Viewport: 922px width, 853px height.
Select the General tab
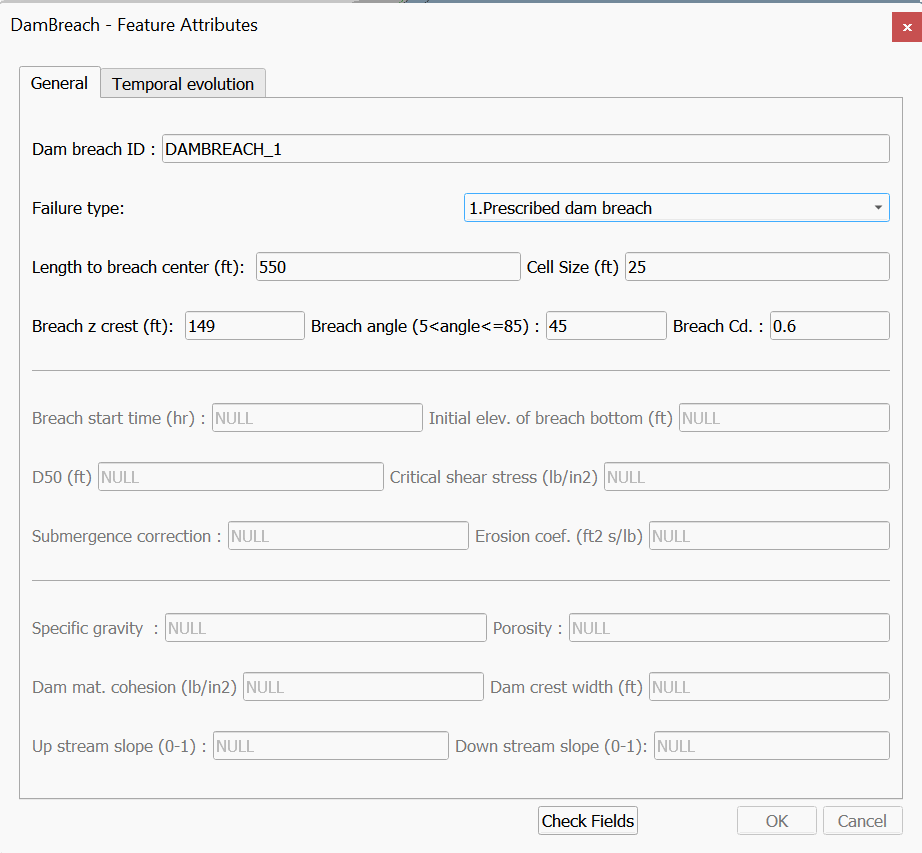(59, 83)
